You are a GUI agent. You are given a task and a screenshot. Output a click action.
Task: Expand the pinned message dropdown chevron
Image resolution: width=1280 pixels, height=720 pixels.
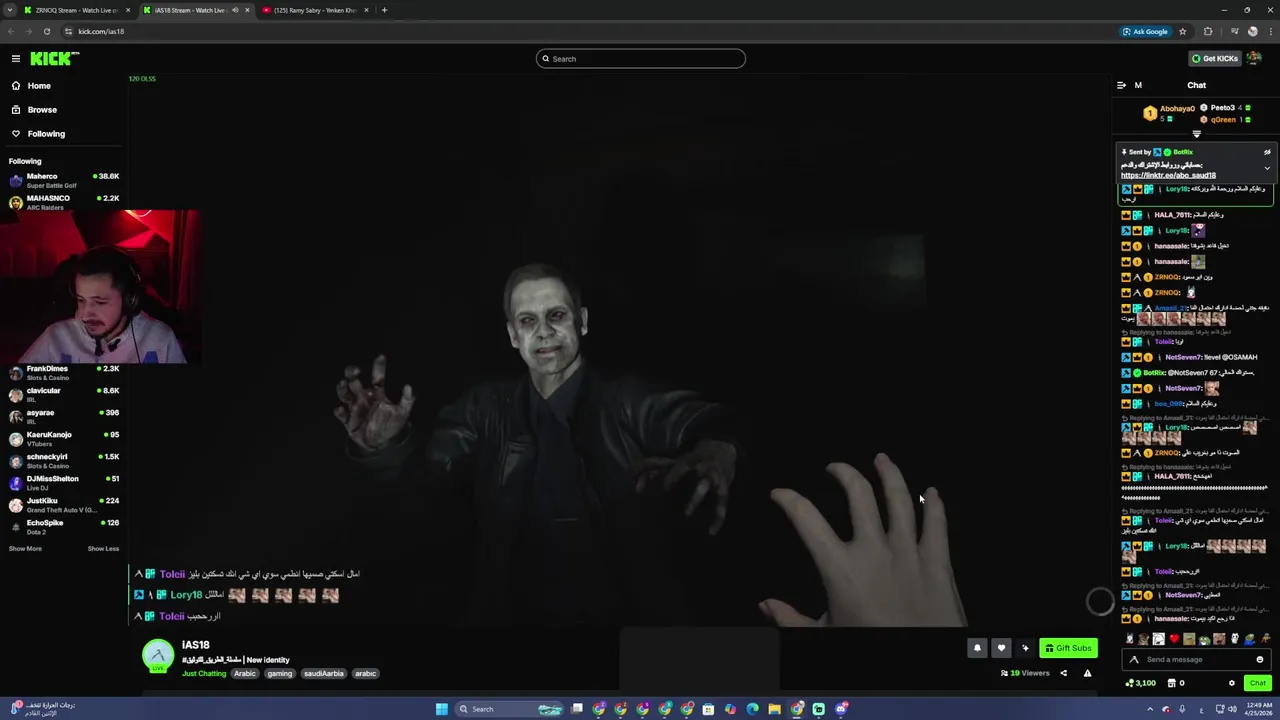(1267, 168)
